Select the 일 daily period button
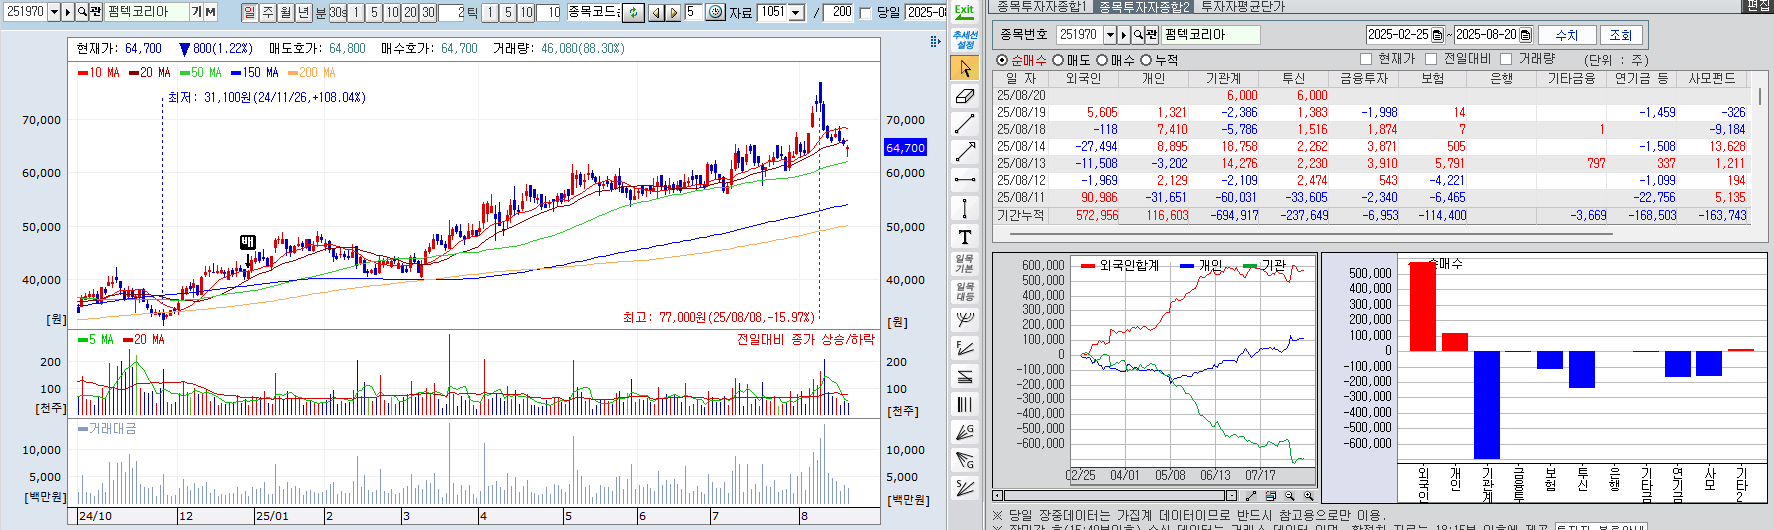This screenshot has width=1774, height=530. (x=249, y=12)
